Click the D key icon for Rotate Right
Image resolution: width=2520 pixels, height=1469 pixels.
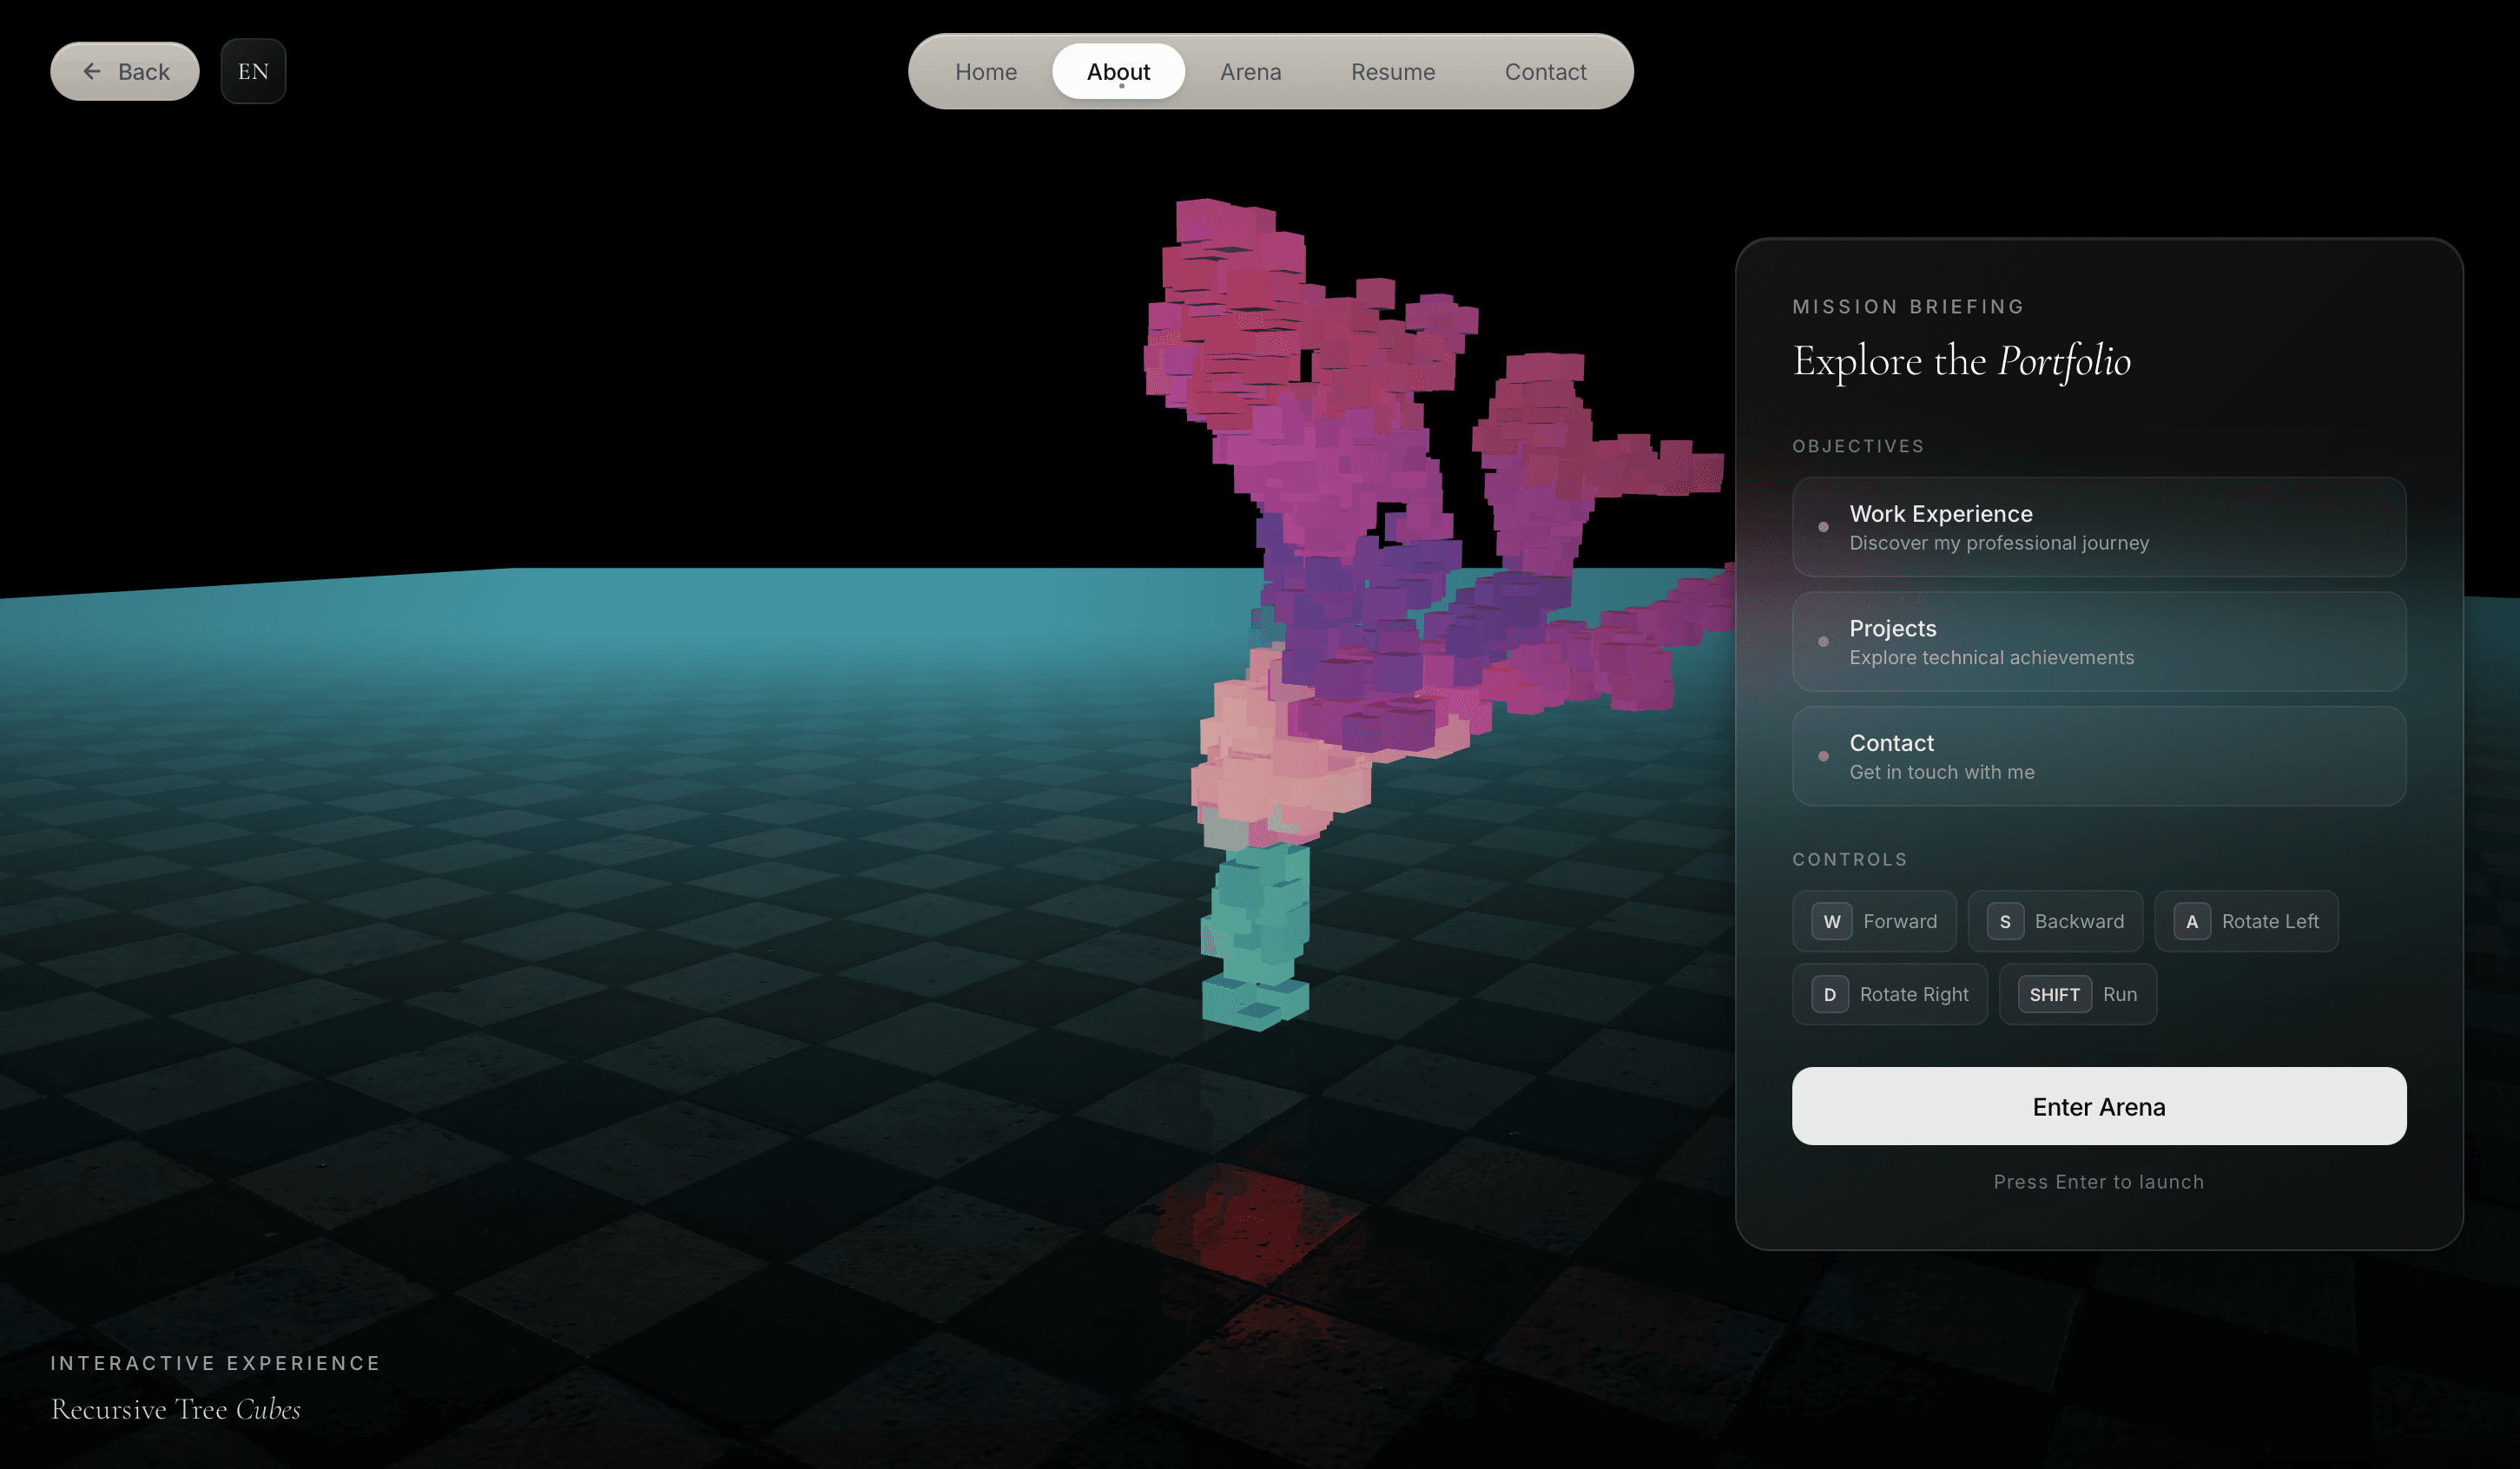(x=1829, y=994)
